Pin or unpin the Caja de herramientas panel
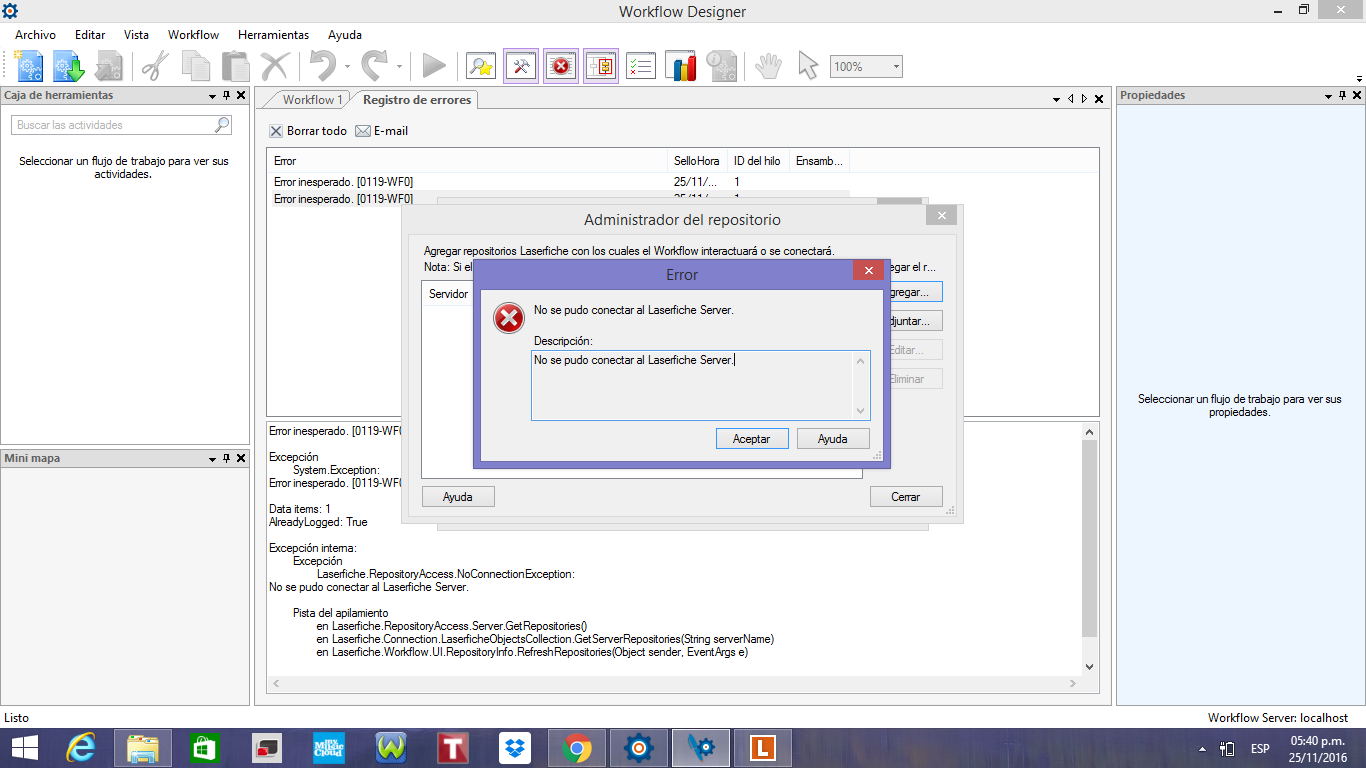1366x768 pixels. click(x=226, y=96)
